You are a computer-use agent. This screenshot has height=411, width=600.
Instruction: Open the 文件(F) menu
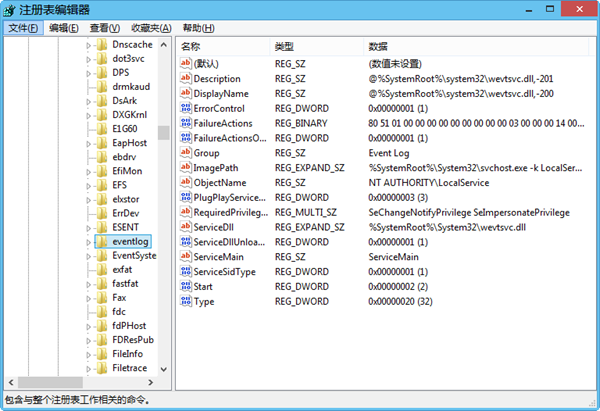23,28
